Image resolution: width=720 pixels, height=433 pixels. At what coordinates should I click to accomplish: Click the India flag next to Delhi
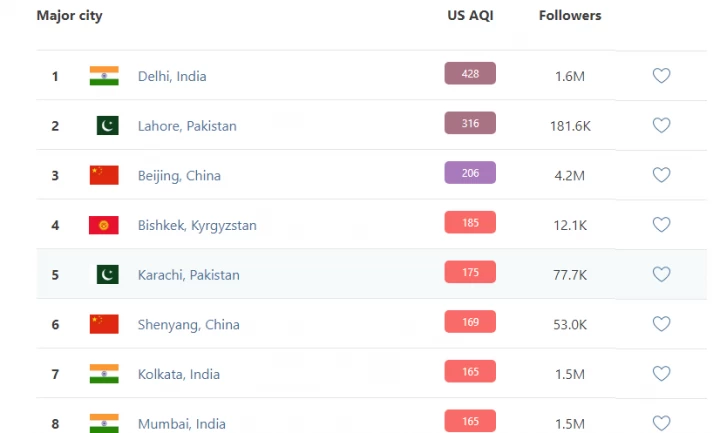pyautogui.click(x=104, y=76)
